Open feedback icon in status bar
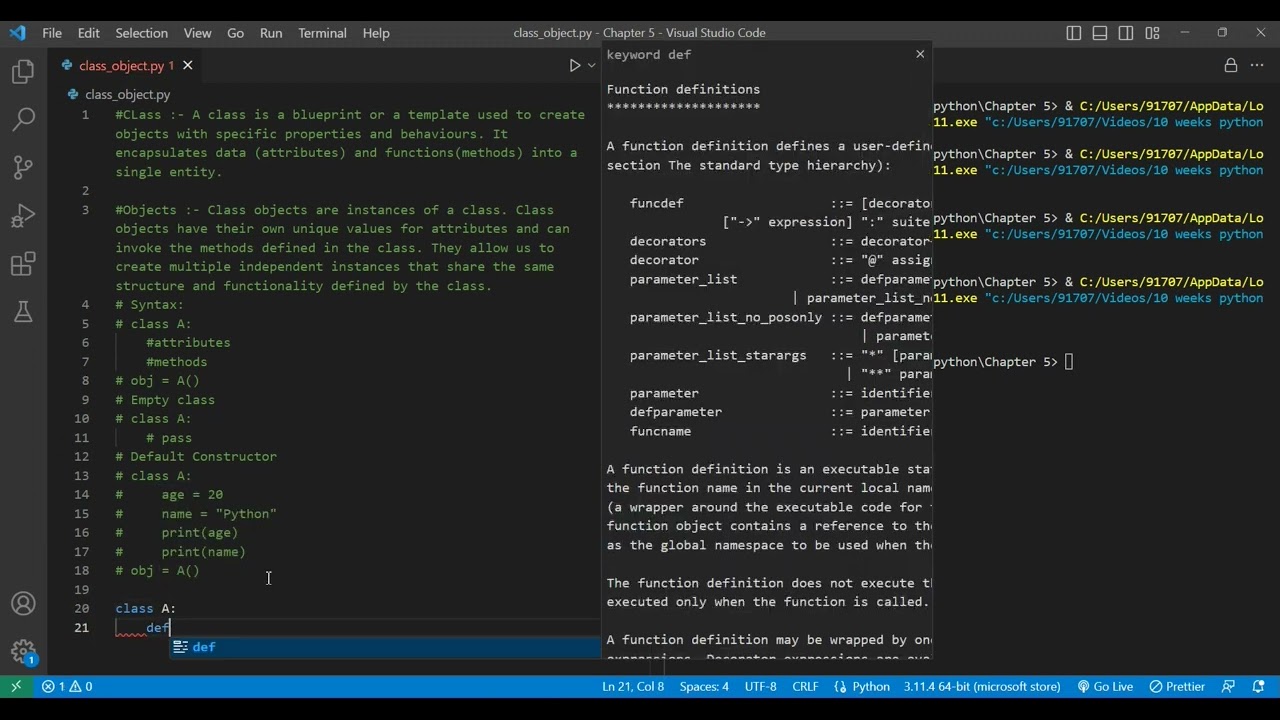 1230,687
